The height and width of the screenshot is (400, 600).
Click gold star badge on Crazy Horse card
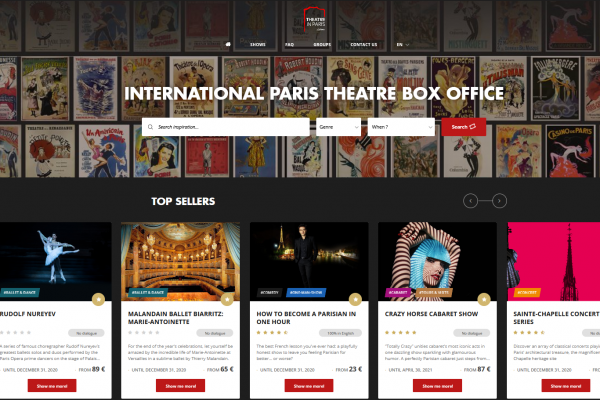[484, 299]
